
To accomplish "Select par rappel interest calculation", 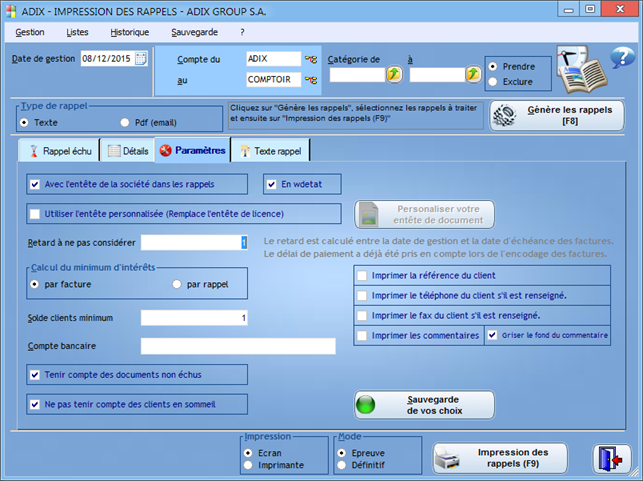I will (177, 284).
